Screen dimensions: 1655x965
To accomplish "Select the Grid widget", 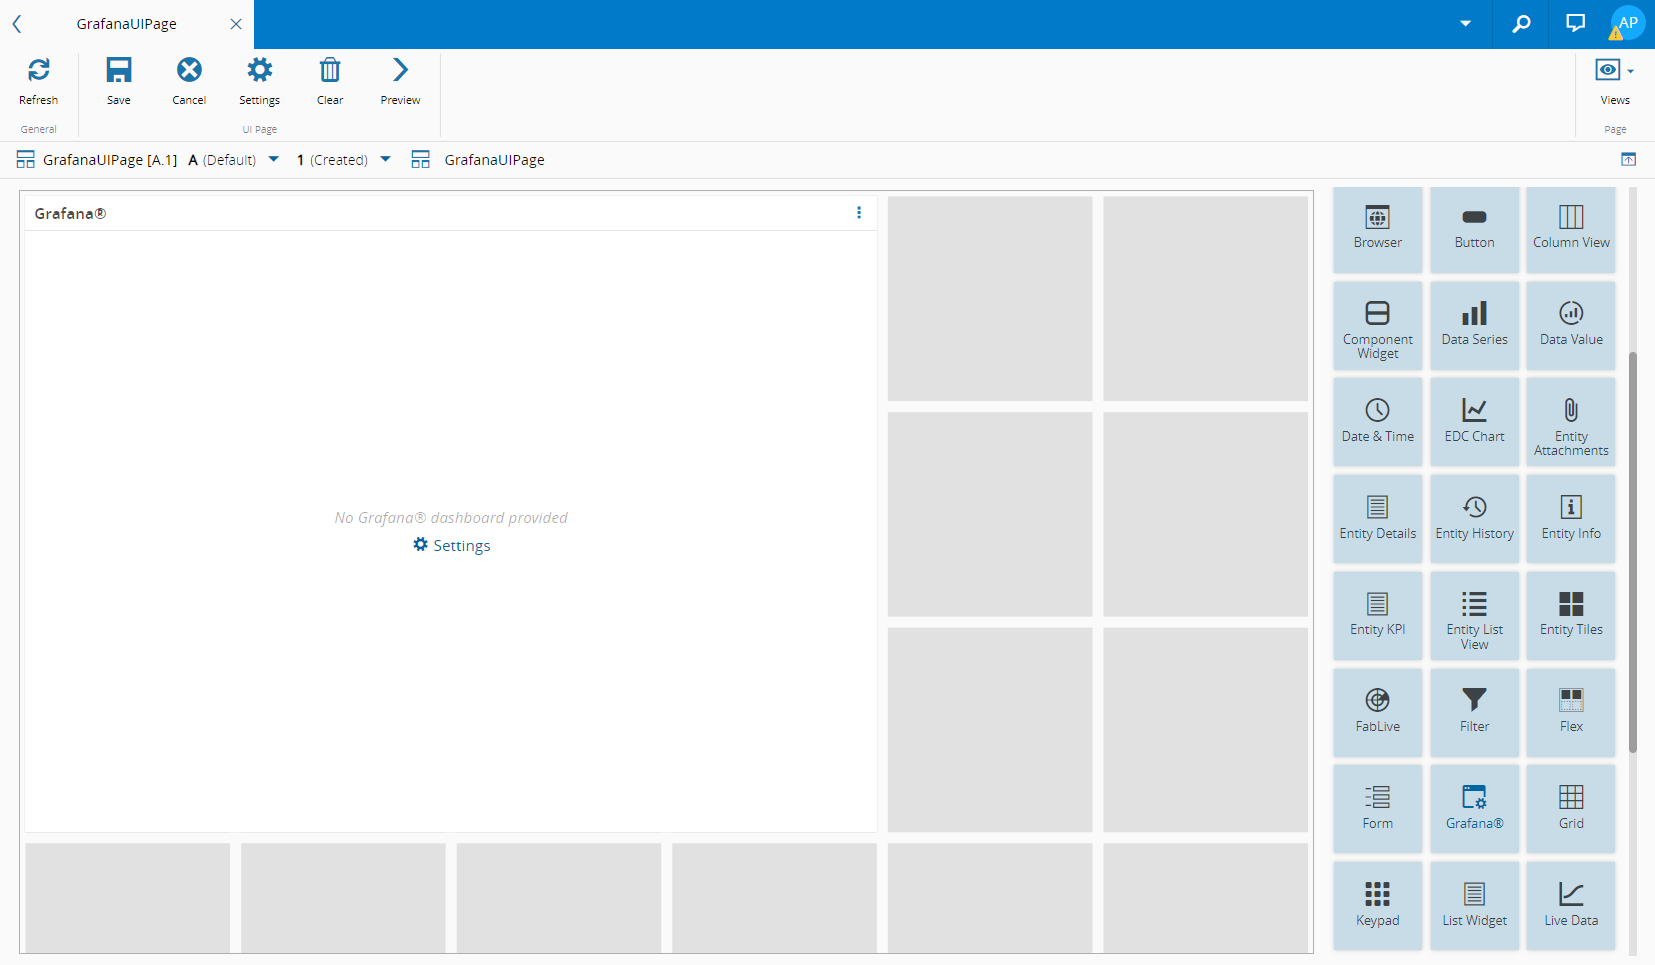I will coord(1571,809).
